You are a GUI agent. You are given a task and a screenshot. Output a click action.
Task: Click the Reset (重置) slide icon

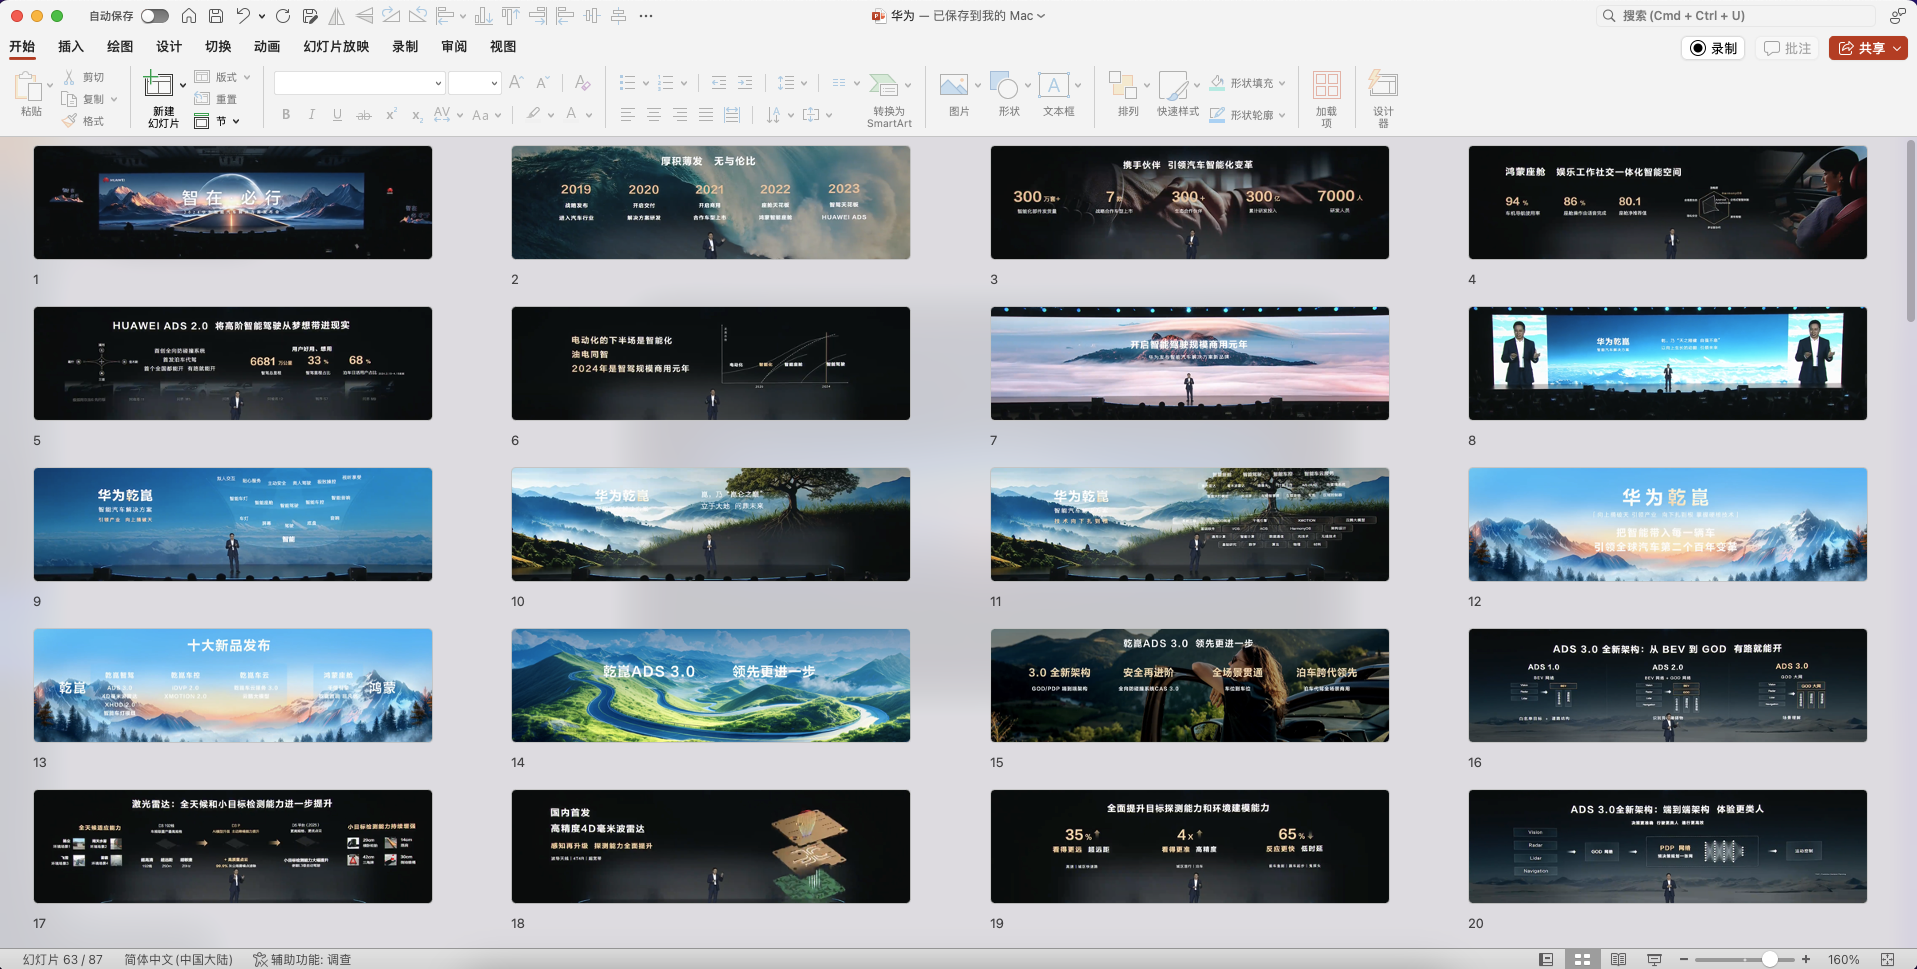pos(202,99)
